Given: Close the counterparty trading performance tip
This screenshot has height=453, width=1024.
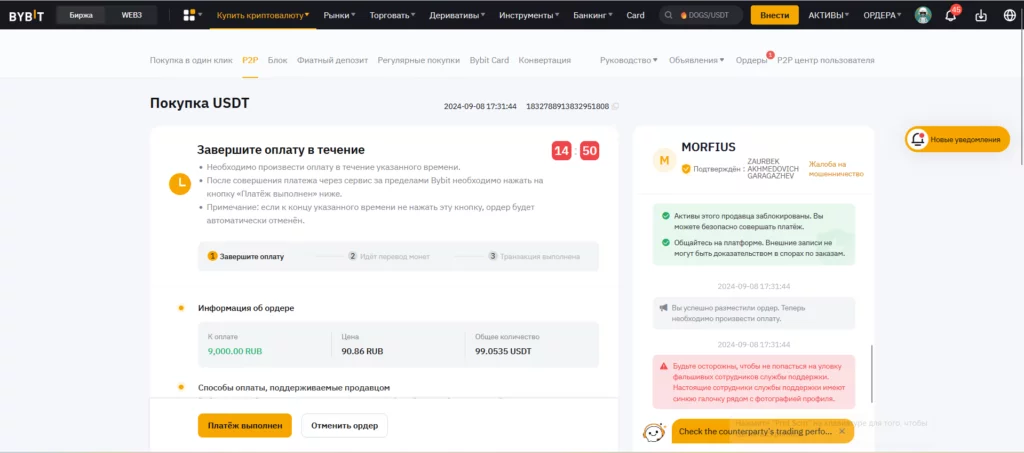Looking at the screenshot, I should coord(842,431).
